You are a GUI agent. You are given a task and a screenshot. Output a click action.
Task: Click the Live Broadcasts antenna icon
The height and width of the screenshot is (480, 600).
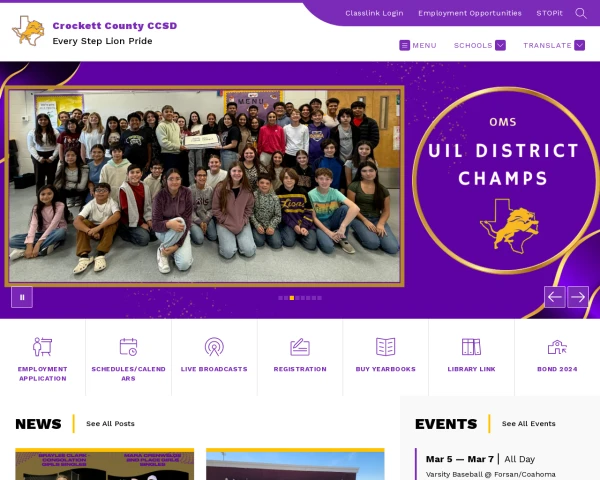pyautogui.click(x=214, y=347)
